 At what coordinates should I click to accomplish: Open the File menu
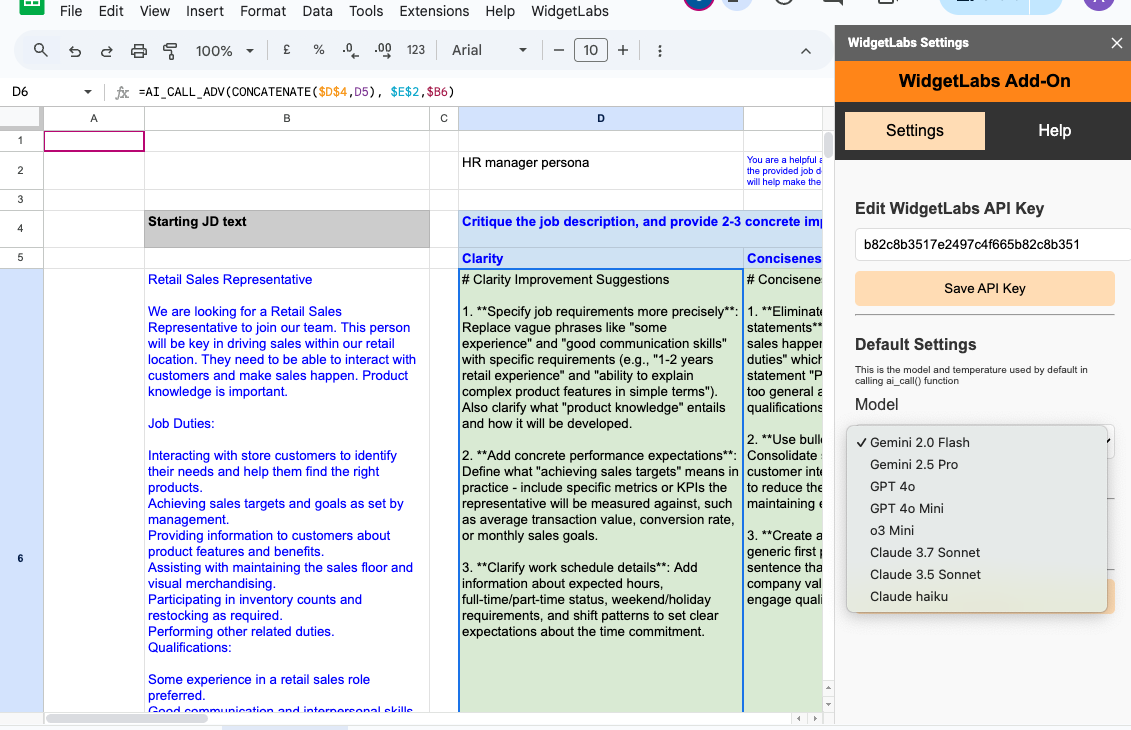[71, 12]
